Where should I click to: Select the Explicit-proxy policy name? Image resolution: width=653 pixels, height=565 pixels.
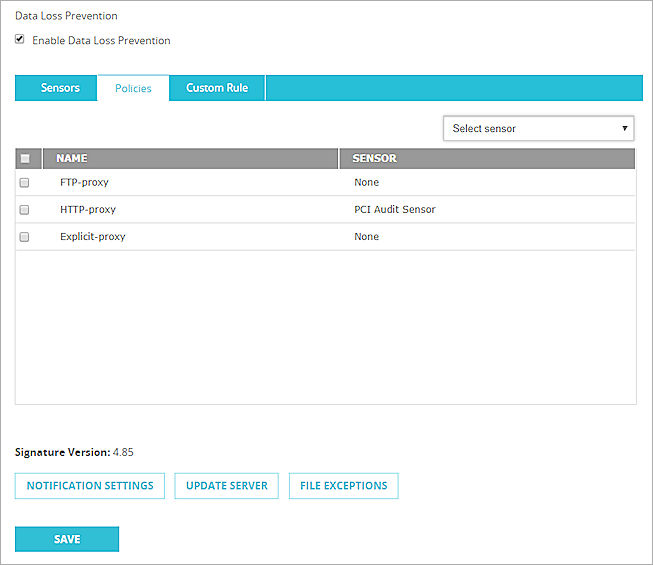[x=92, y=237]
